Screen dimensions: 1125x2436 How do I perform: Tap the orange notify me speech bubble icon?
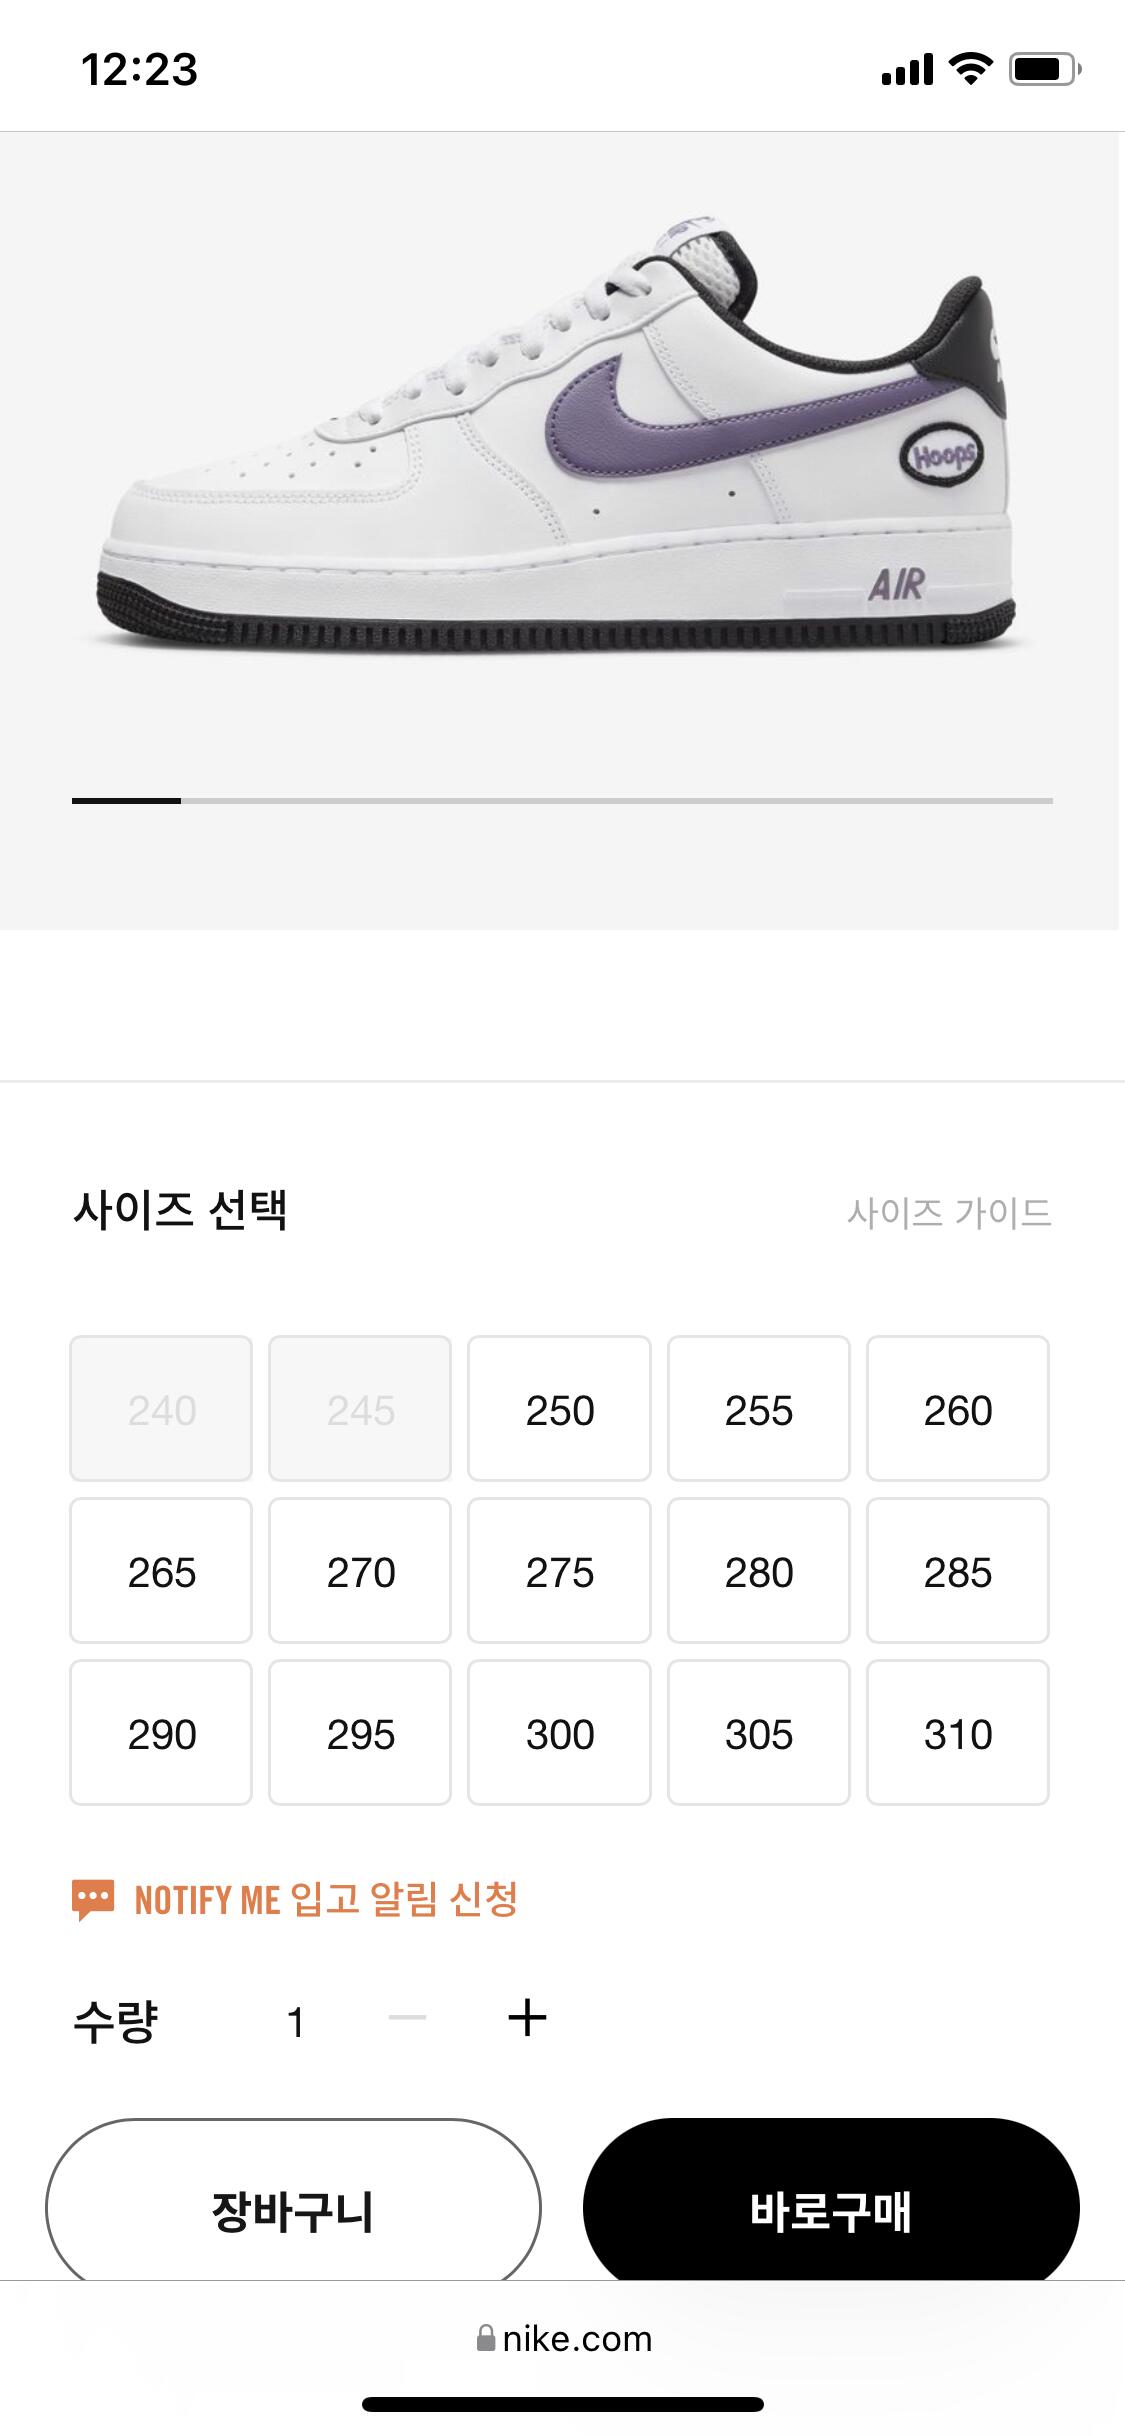point(93,1899)
